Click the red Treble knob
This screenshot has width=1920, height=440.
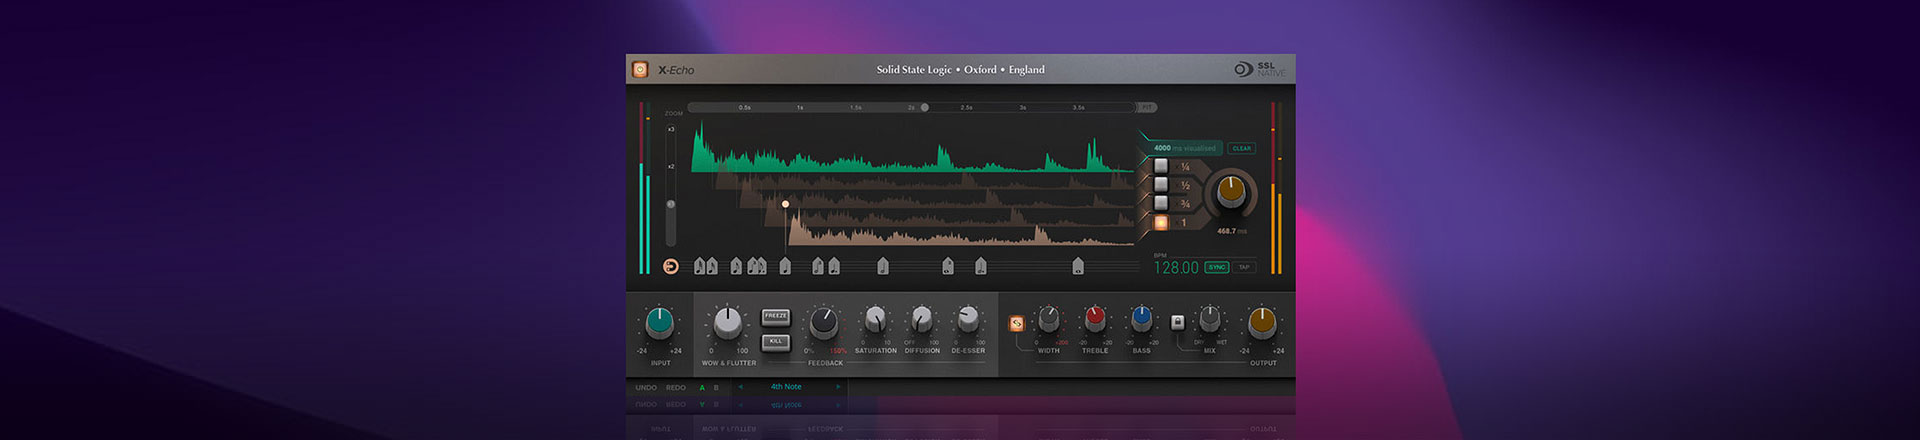click(x=1095, y=319)
